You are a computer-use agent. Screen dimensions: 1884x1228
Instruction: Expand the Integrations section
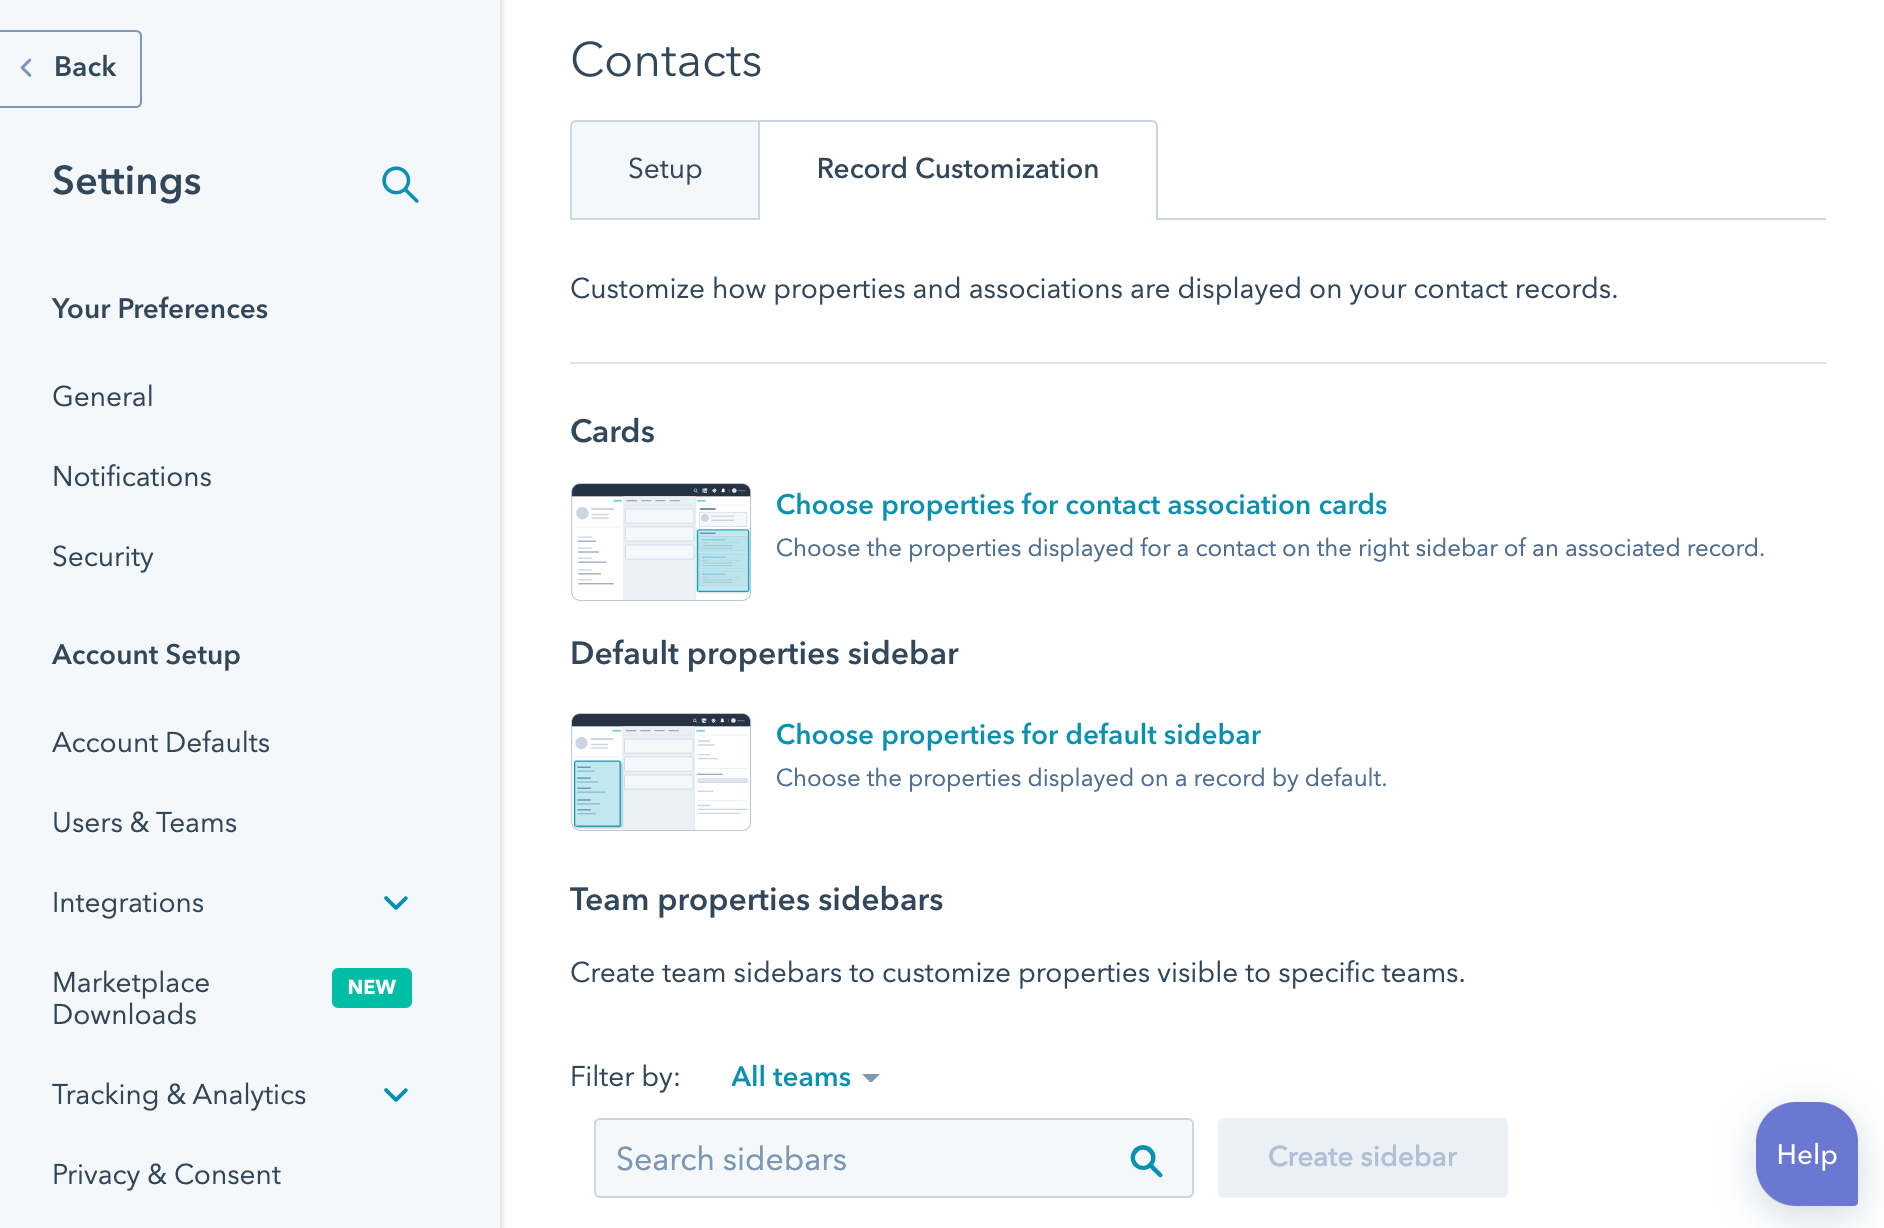click(396, 902)
